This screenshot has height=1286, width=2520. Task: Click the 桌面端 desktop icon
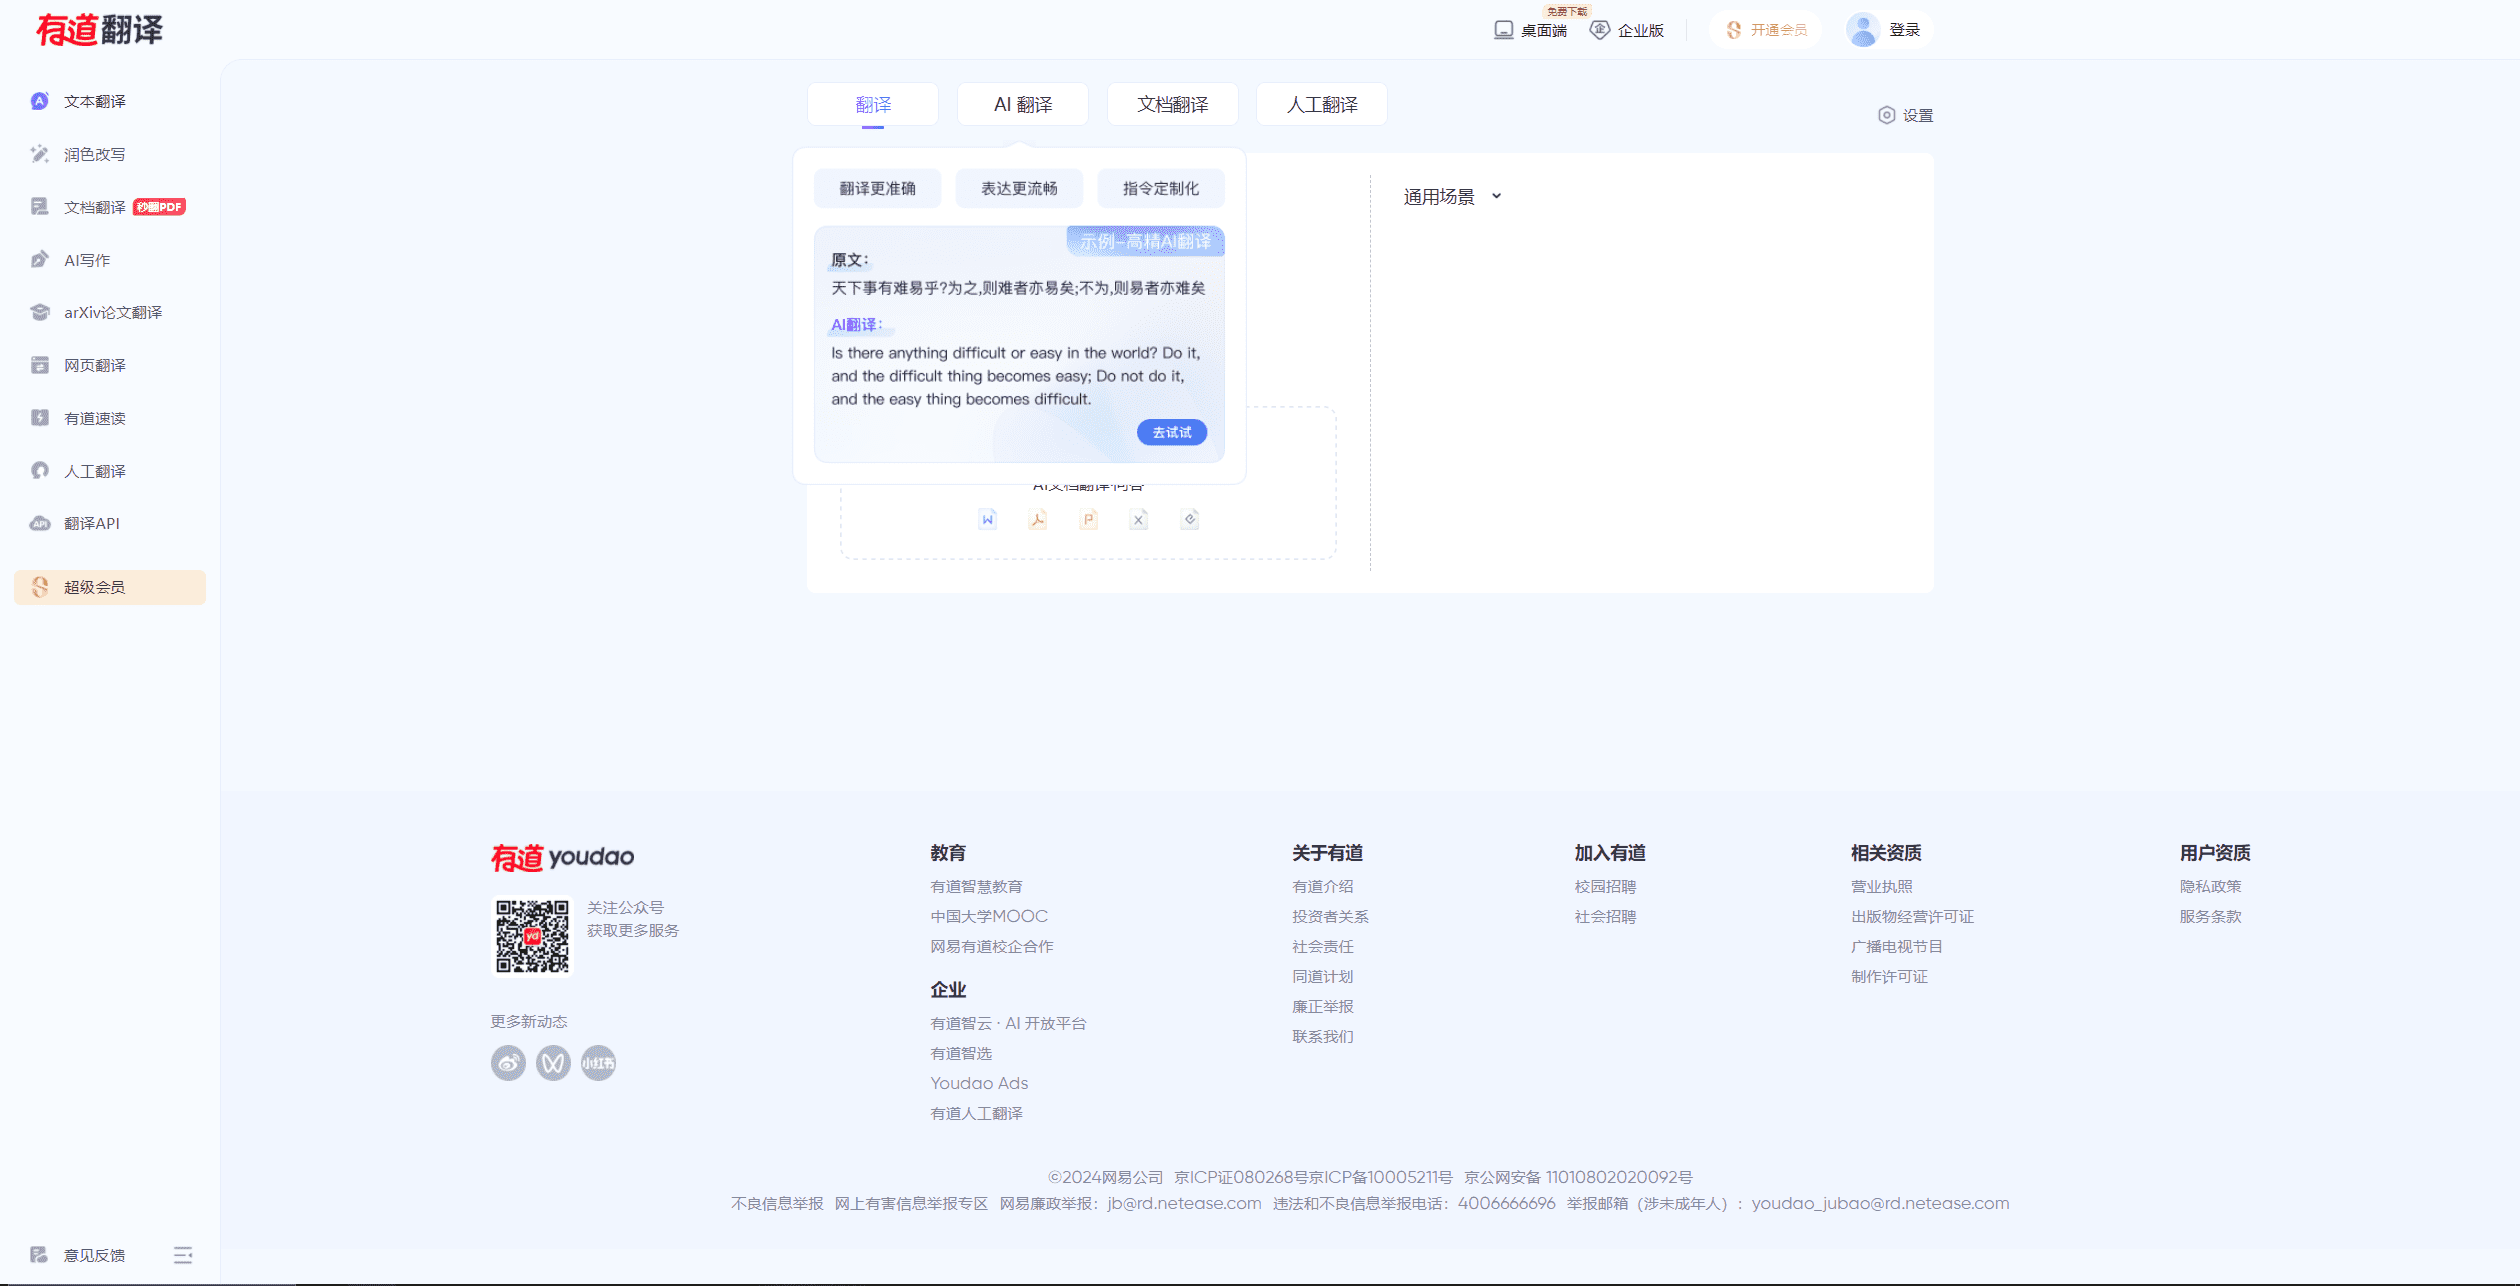1503,30
